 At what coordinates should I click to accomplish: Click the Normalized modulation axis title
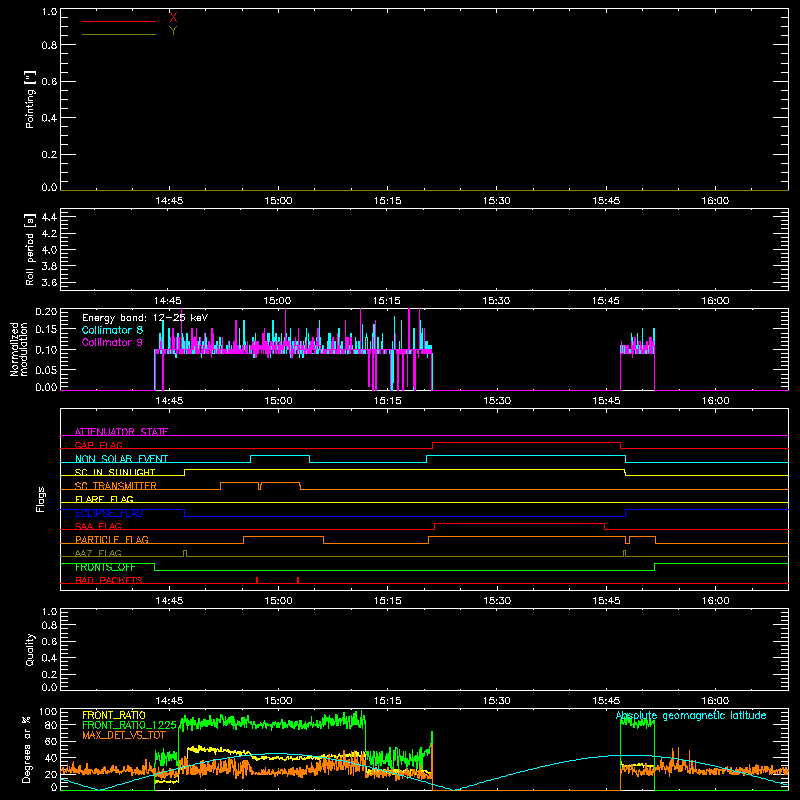tap(19, 349)
